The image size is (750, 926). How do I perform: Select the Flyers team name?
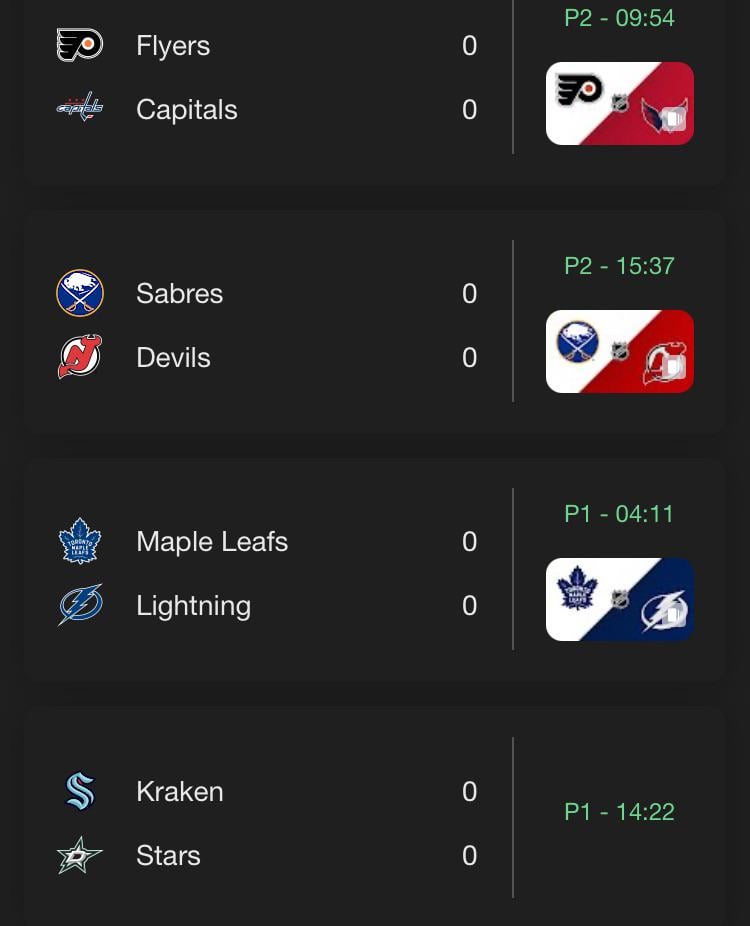173,46
